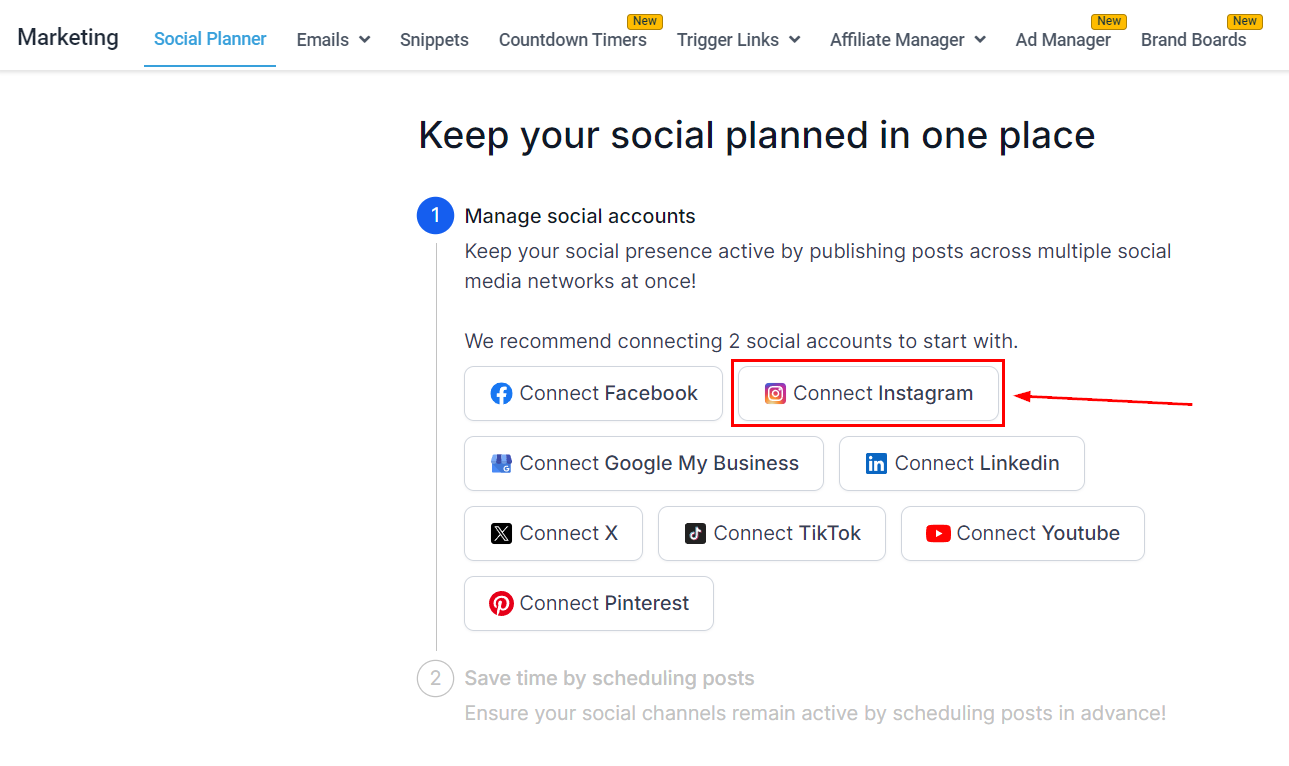The width and height of the screenshot is (1289, 766).
Task: Click the X logo icon
Action: 501,534
